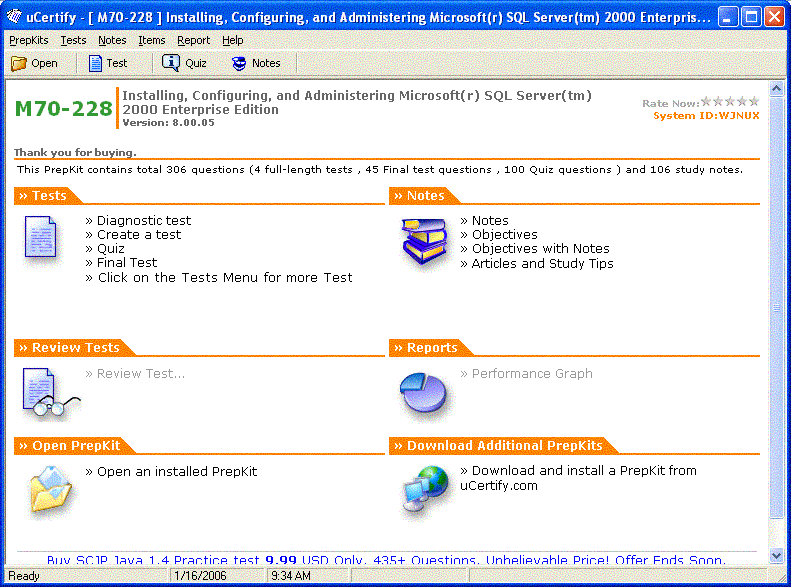Minimize the uCertify window

(x=727, y=17)
